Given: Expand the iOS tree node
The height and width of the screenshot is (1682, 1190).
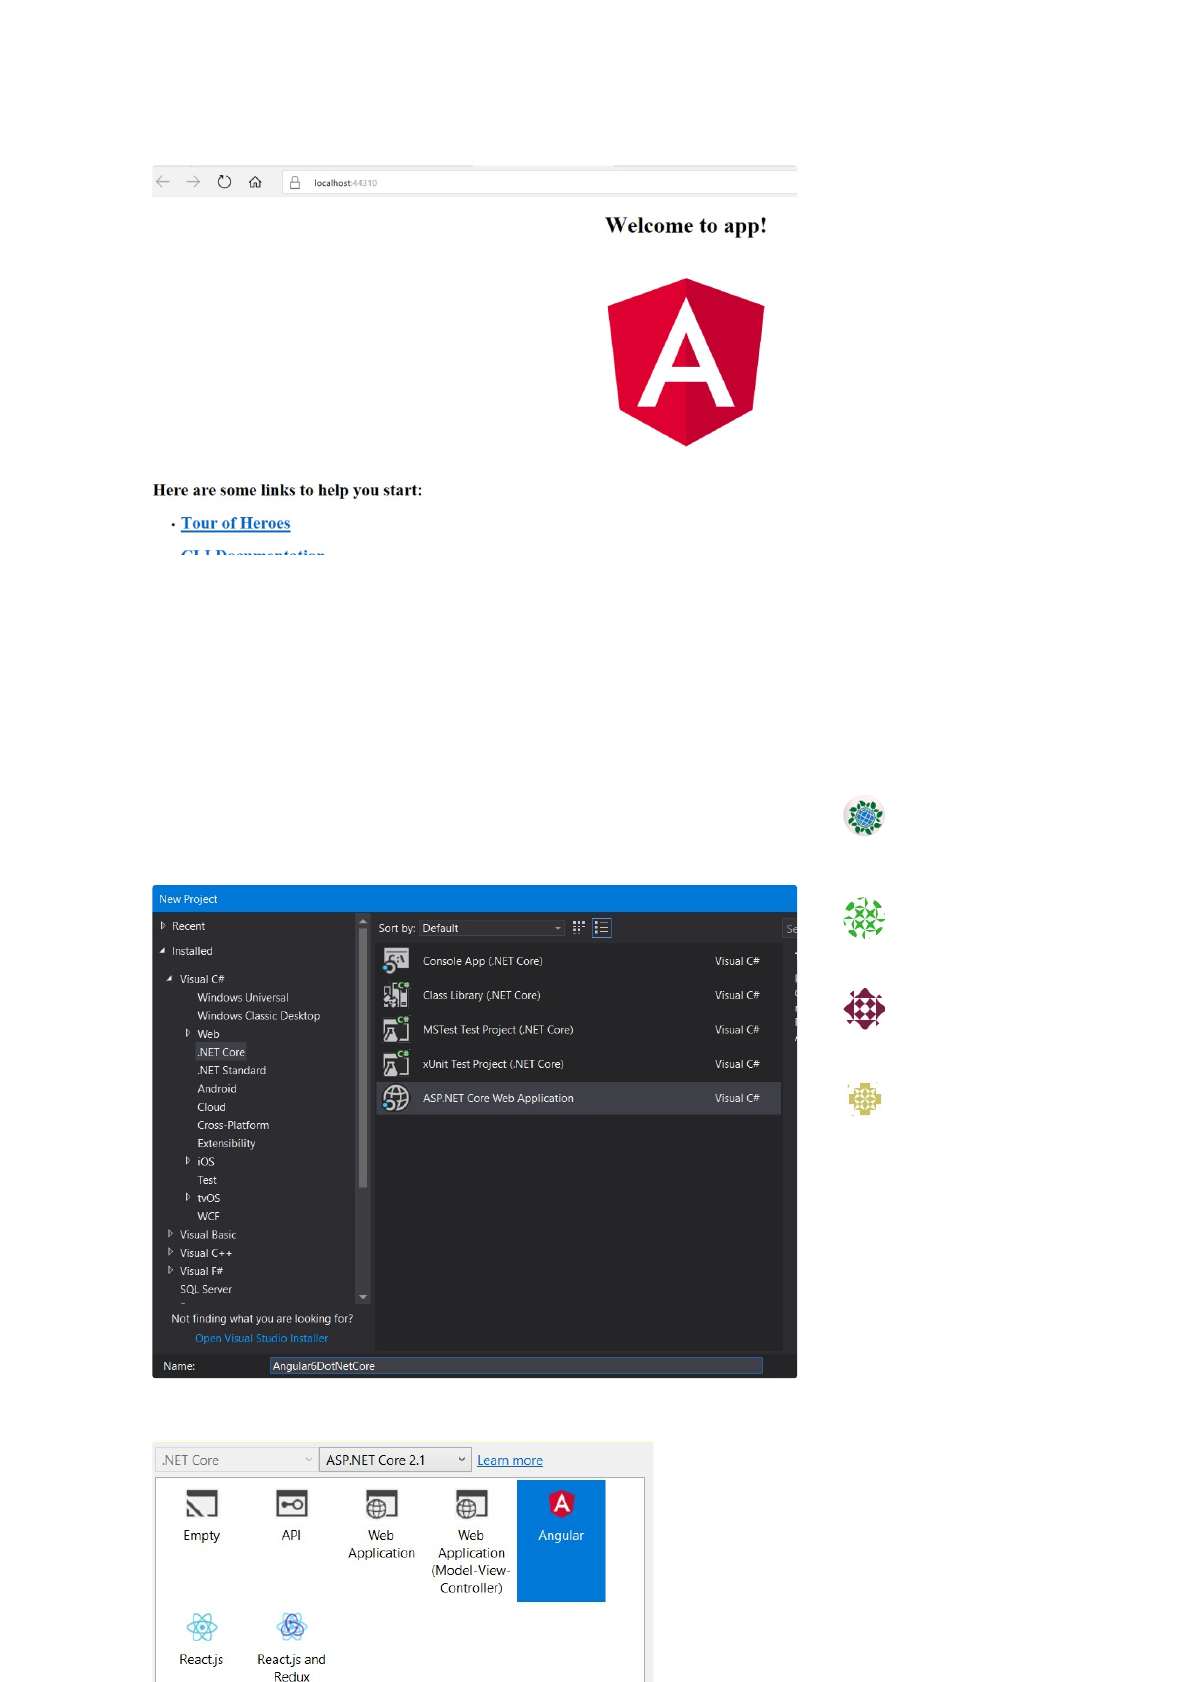Looking at the screenshot, I should (x=187, y=1161).
